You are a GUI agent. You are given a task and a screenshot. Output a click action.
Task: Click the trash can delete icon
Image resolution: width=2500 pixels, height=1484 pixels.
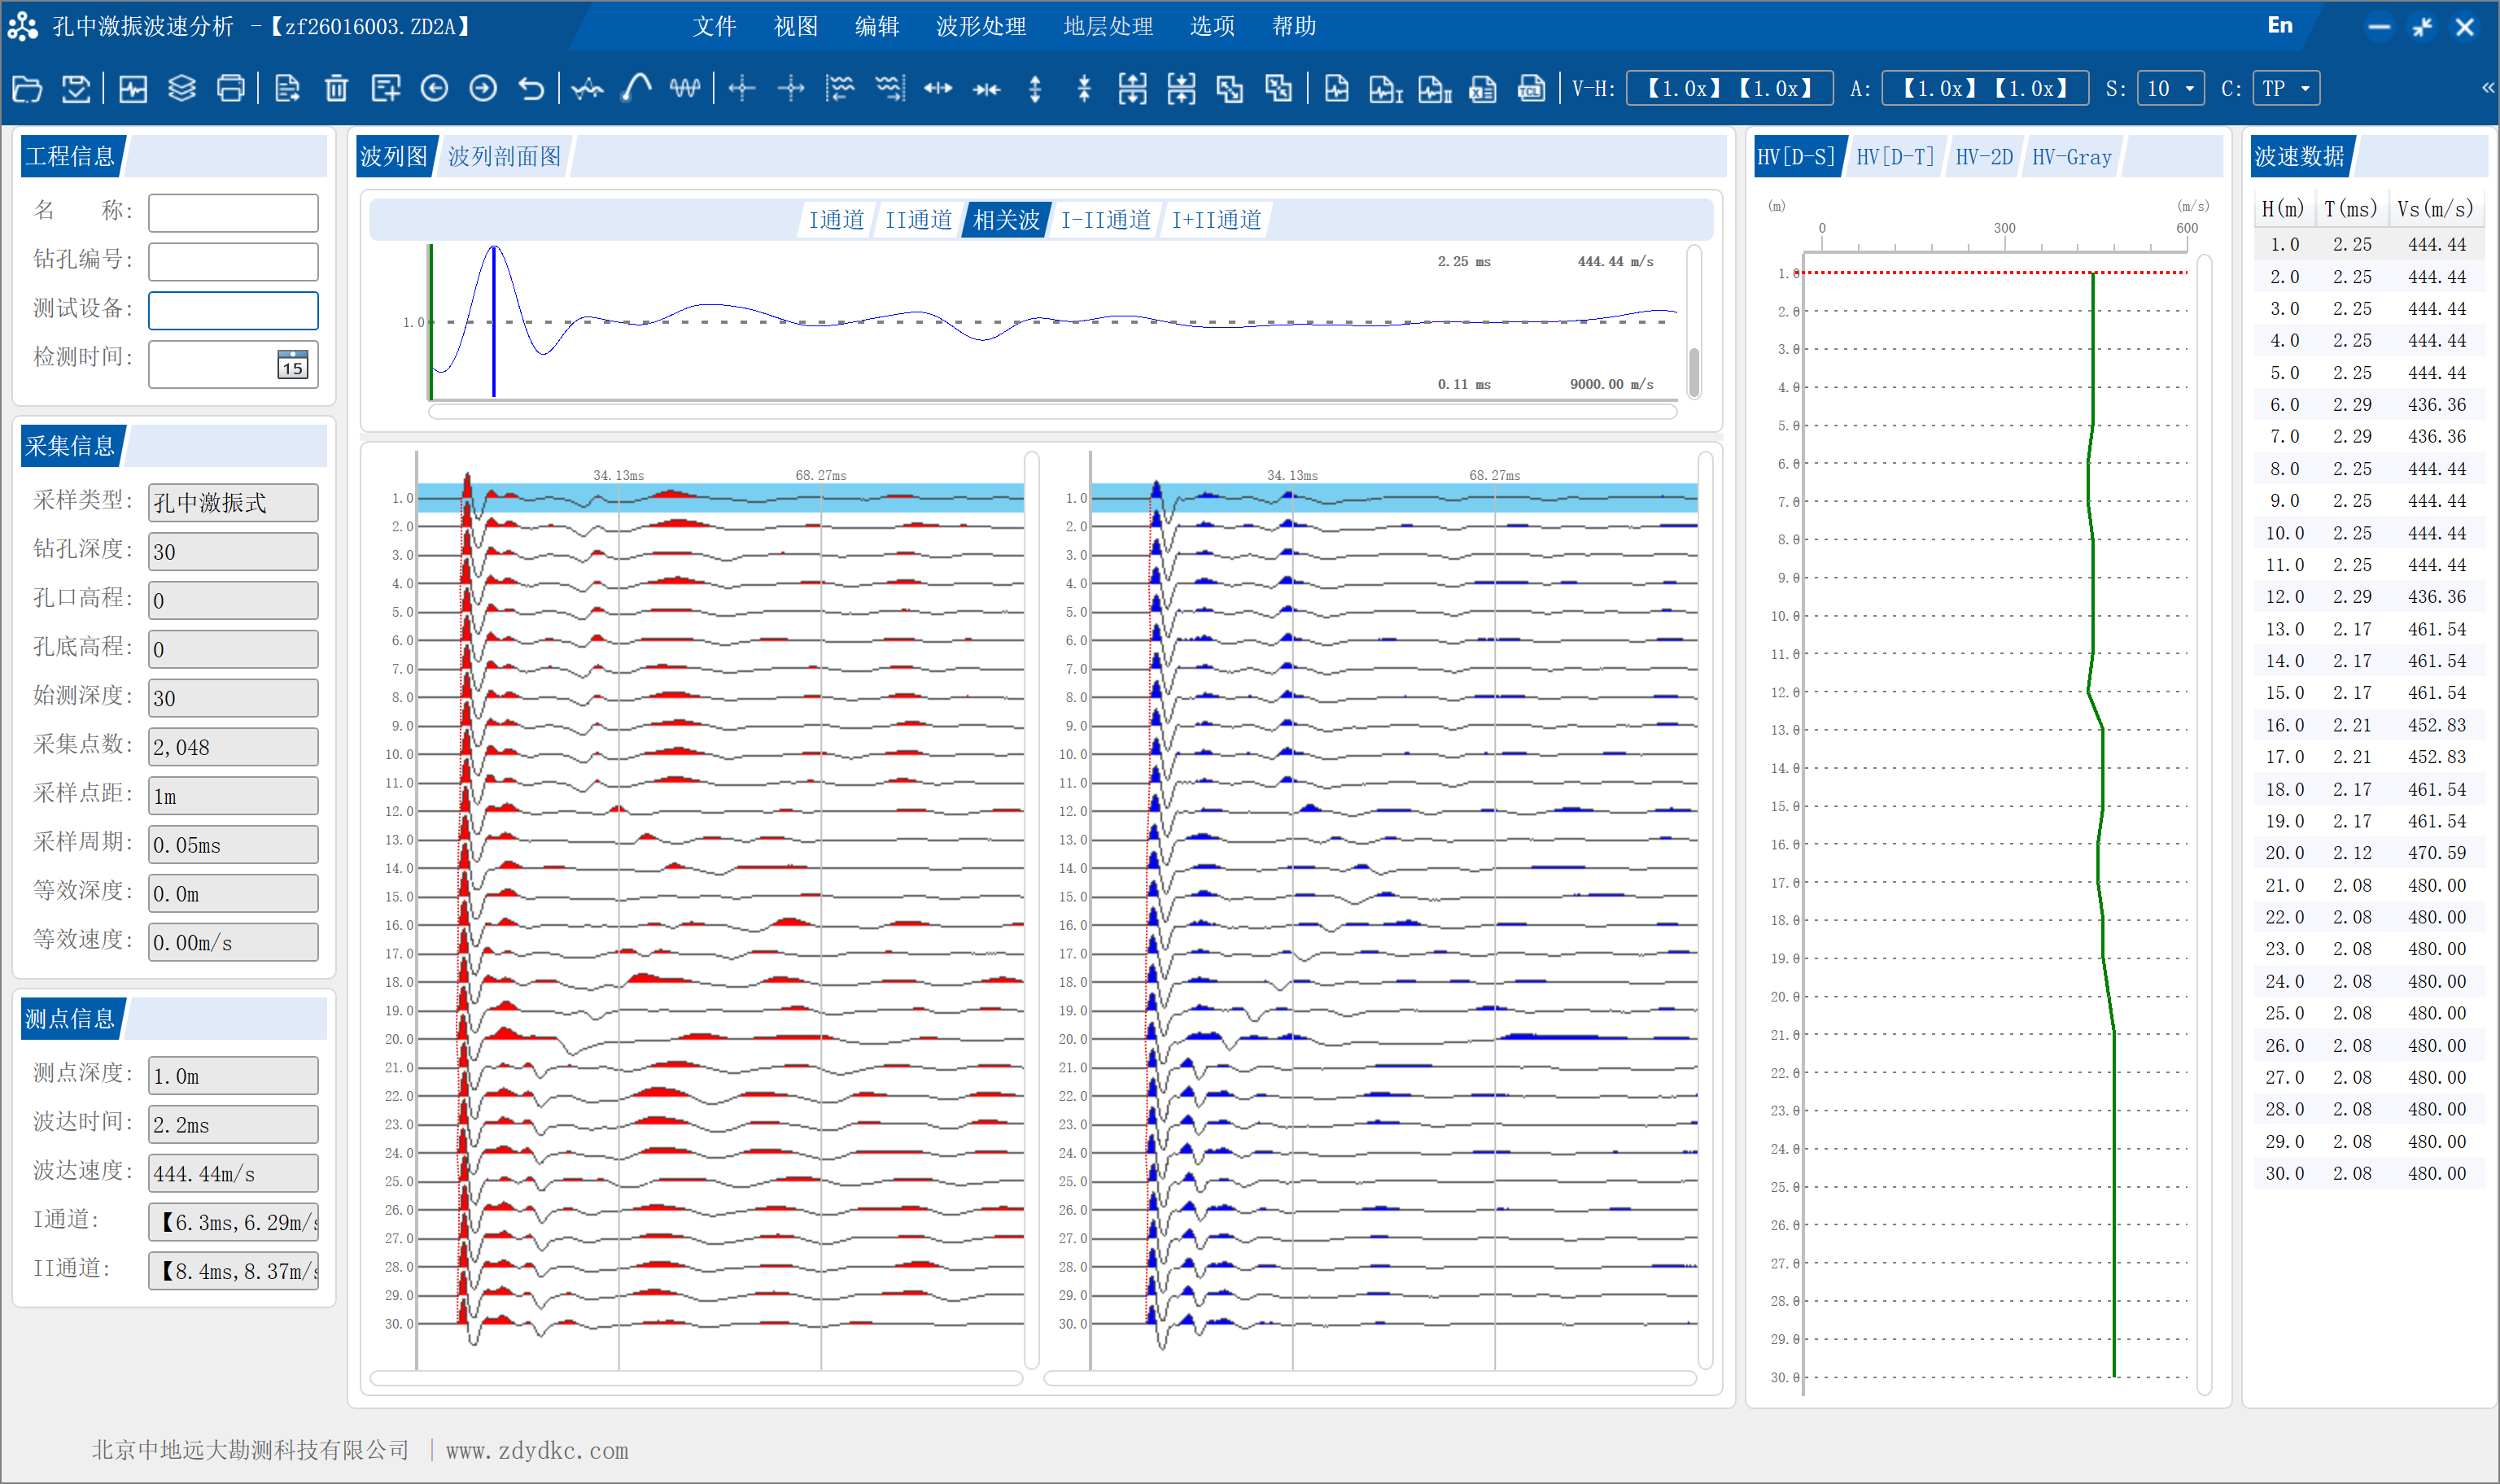(x=336, y=89)
